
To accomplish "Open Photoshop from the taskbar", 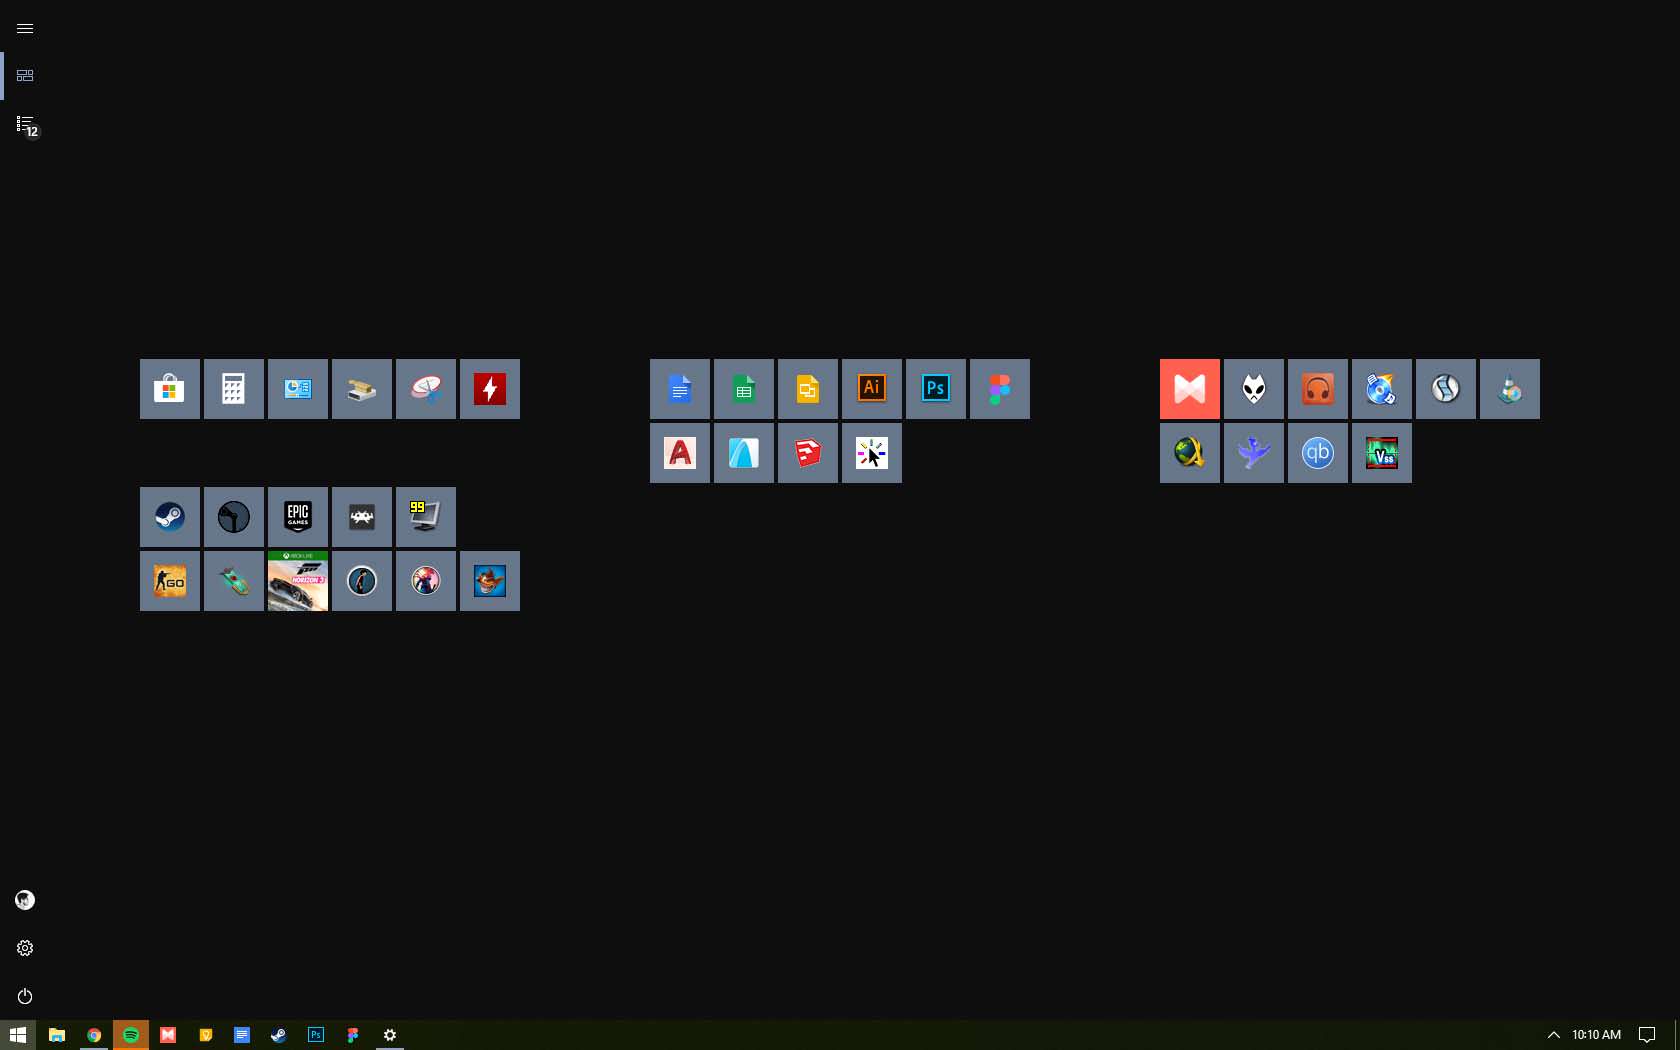I will coord(316,1035).
